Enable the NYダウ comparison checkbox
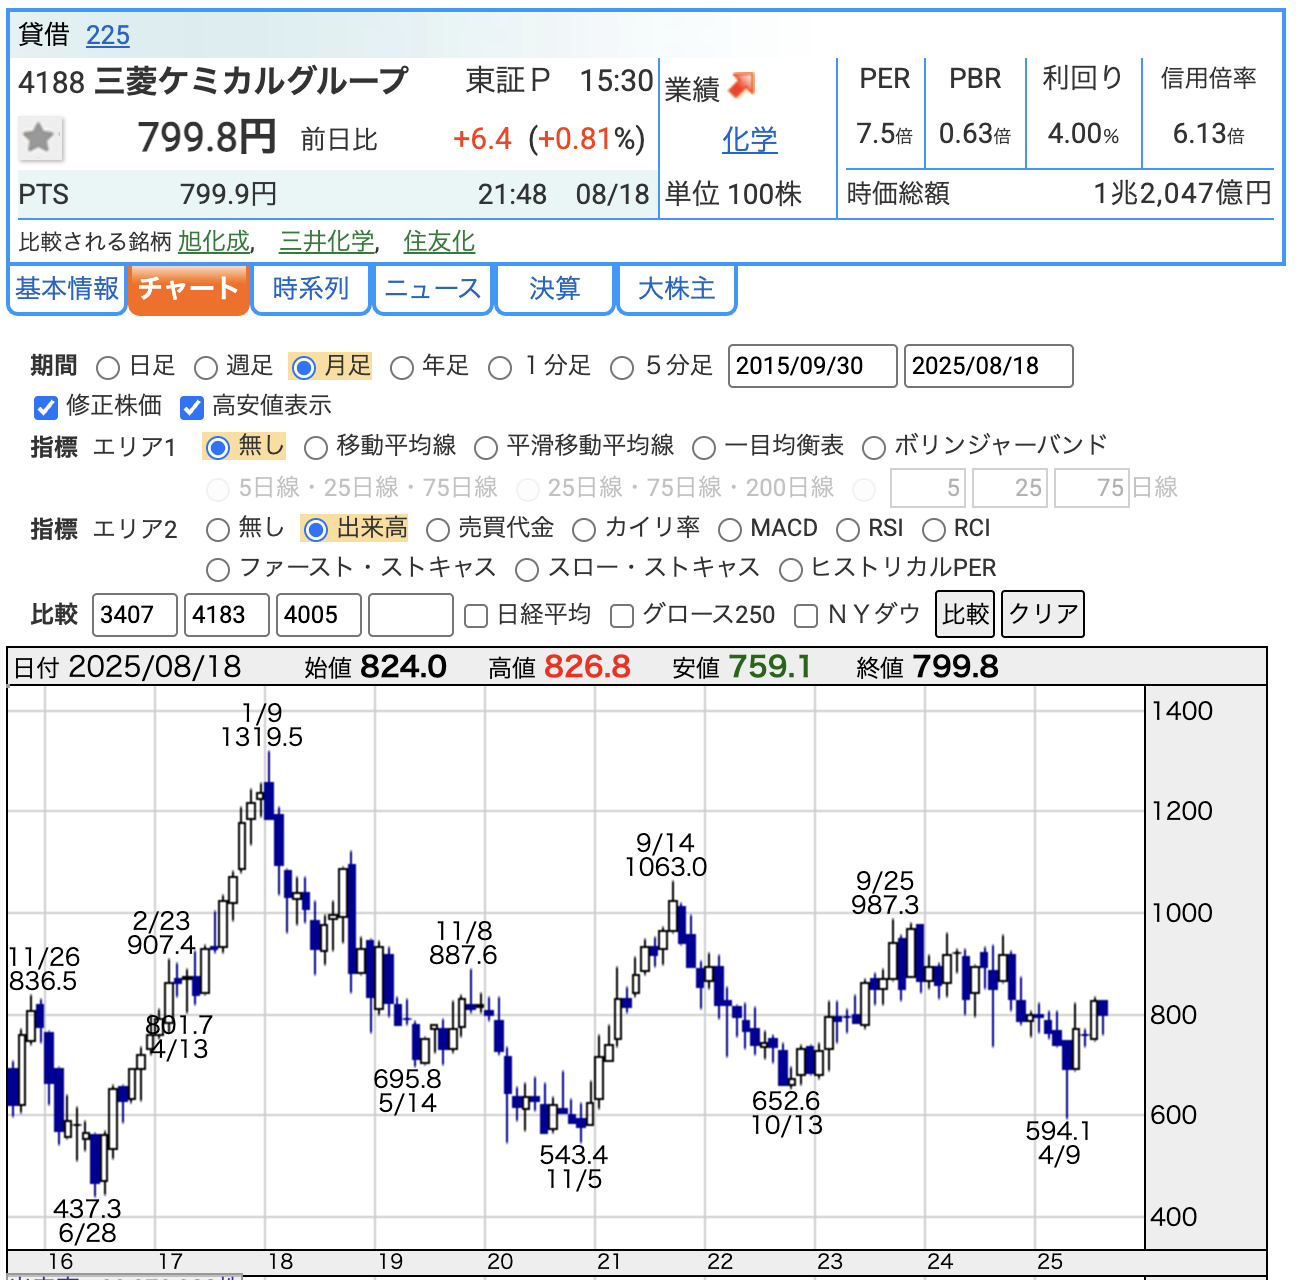 (806, 616)
